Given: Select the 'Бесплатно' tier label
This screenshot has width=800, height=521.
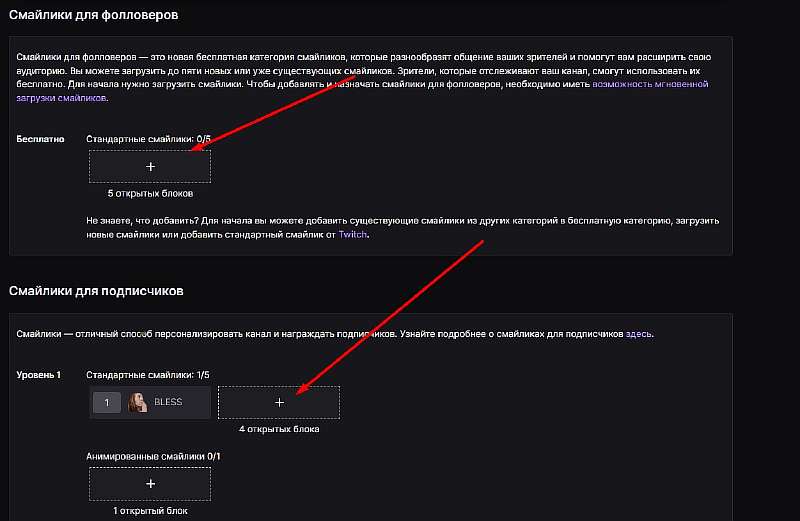Looking at the screenshot, I should (x=40, y=138).
